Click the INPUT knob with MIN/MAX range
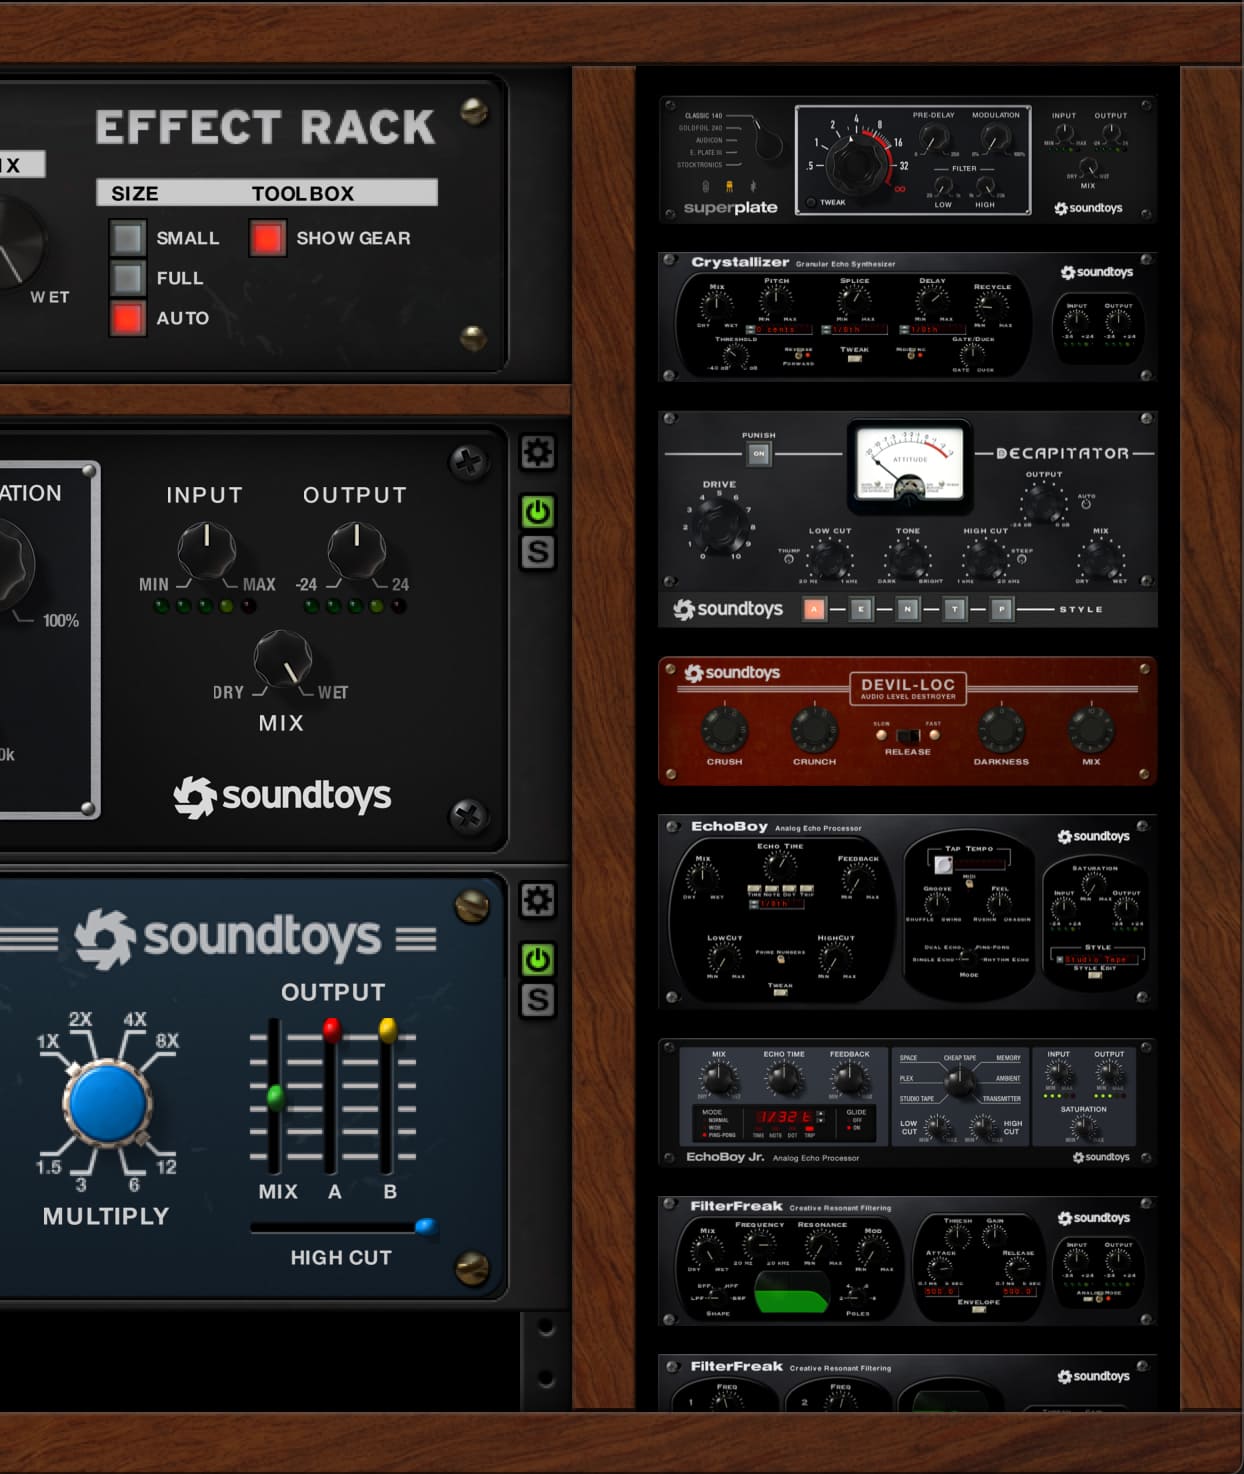 click(207, 550)
